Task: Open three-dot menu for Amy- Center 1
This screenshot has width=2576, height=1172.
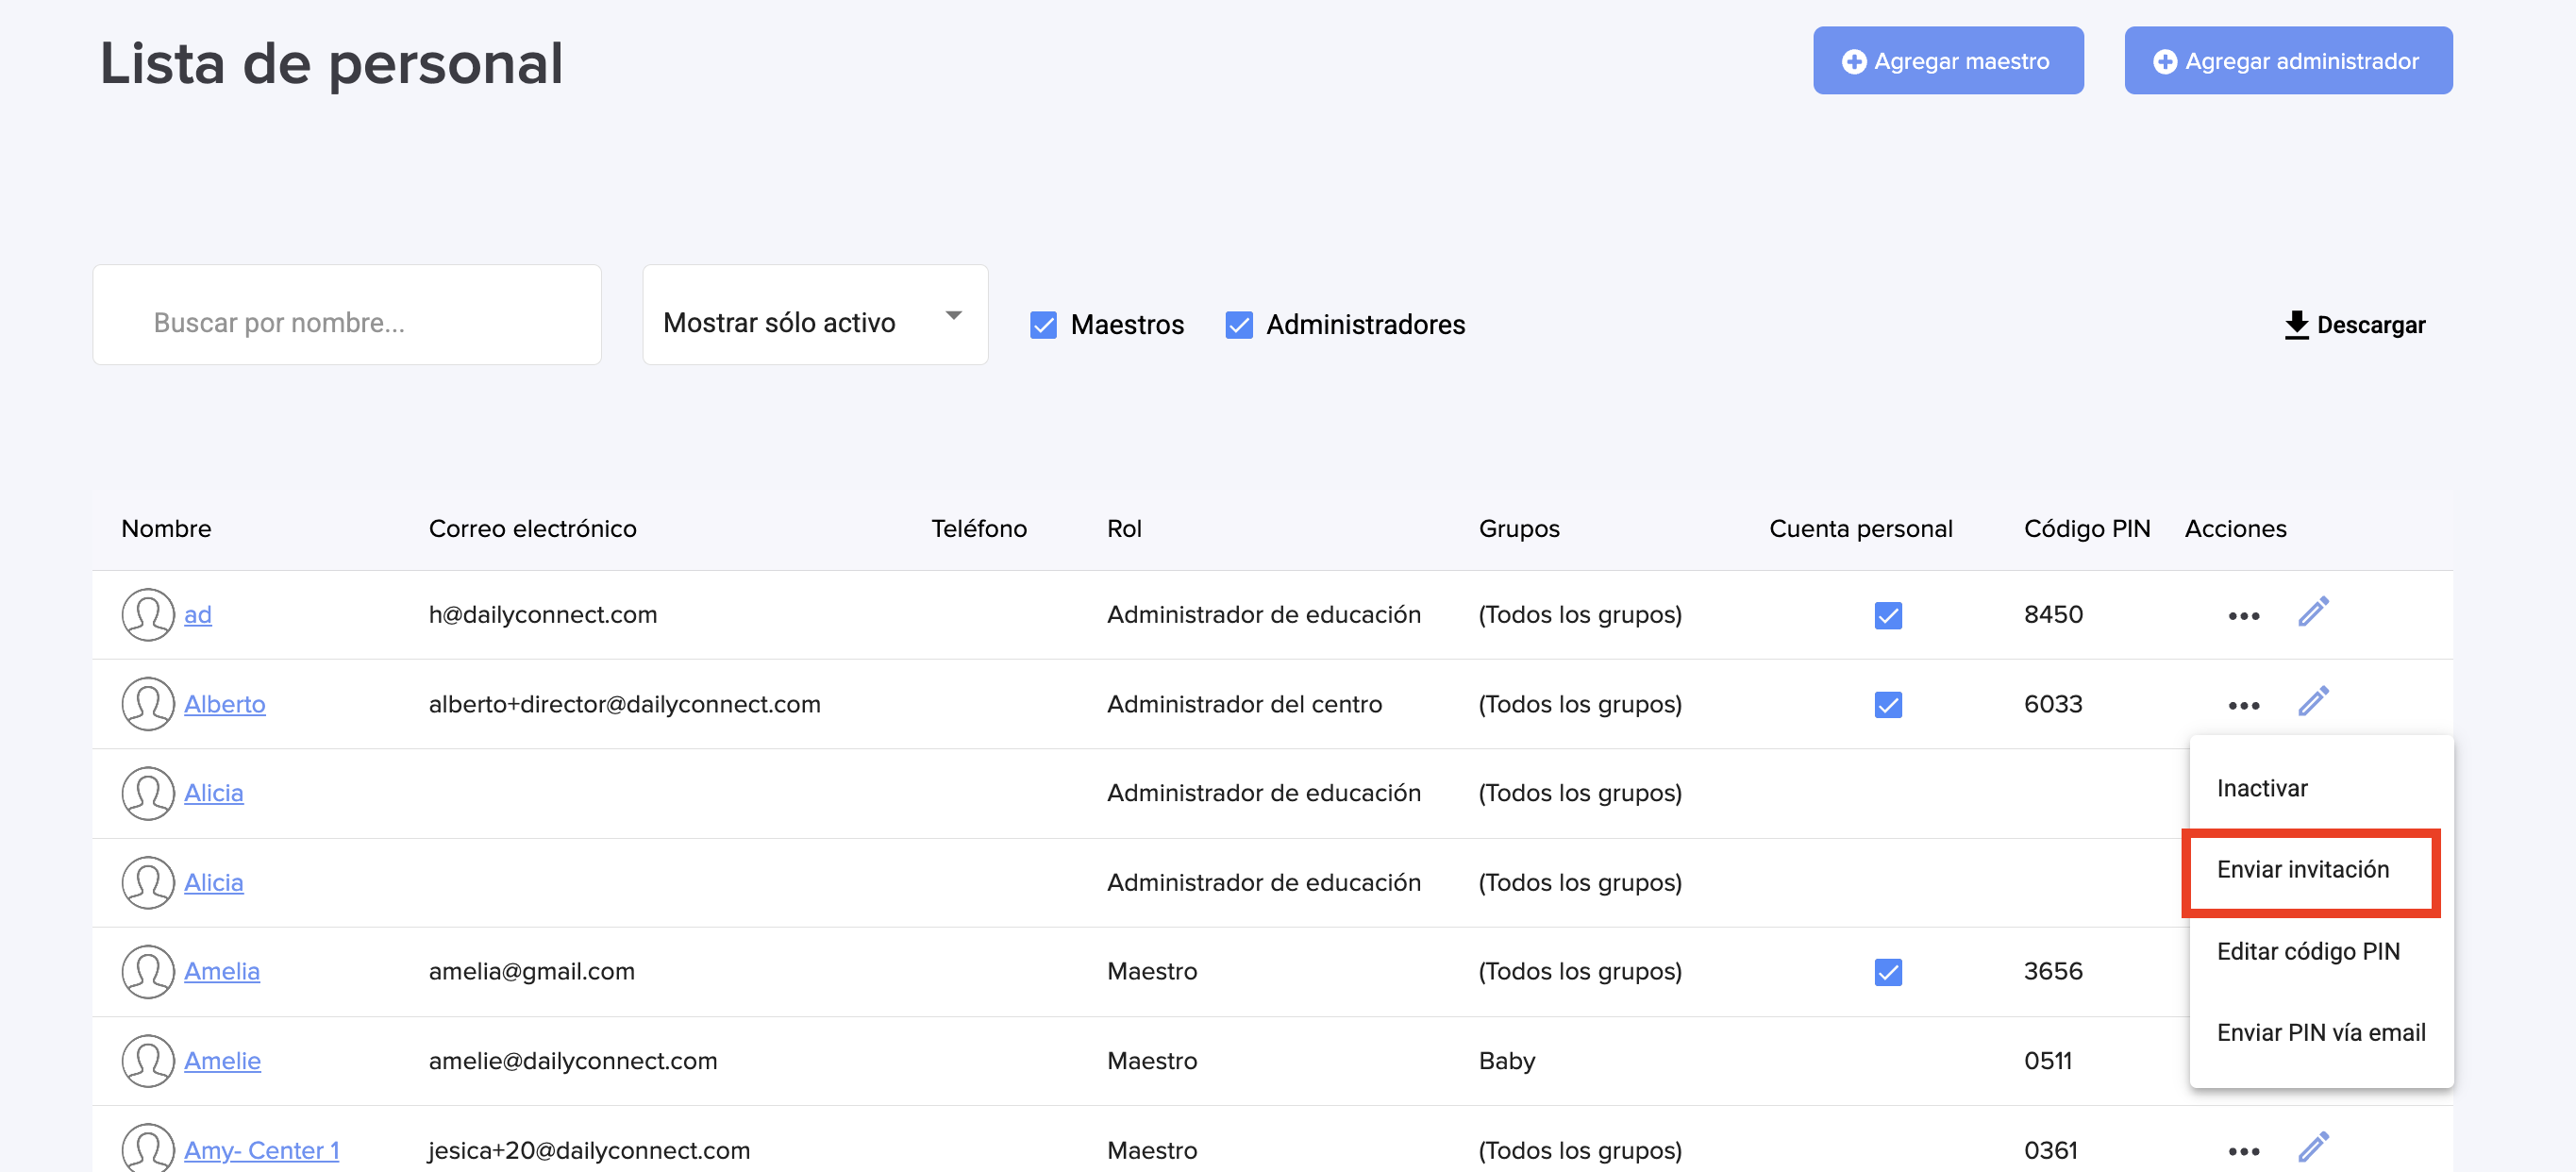Action: click(2243, 1151)
